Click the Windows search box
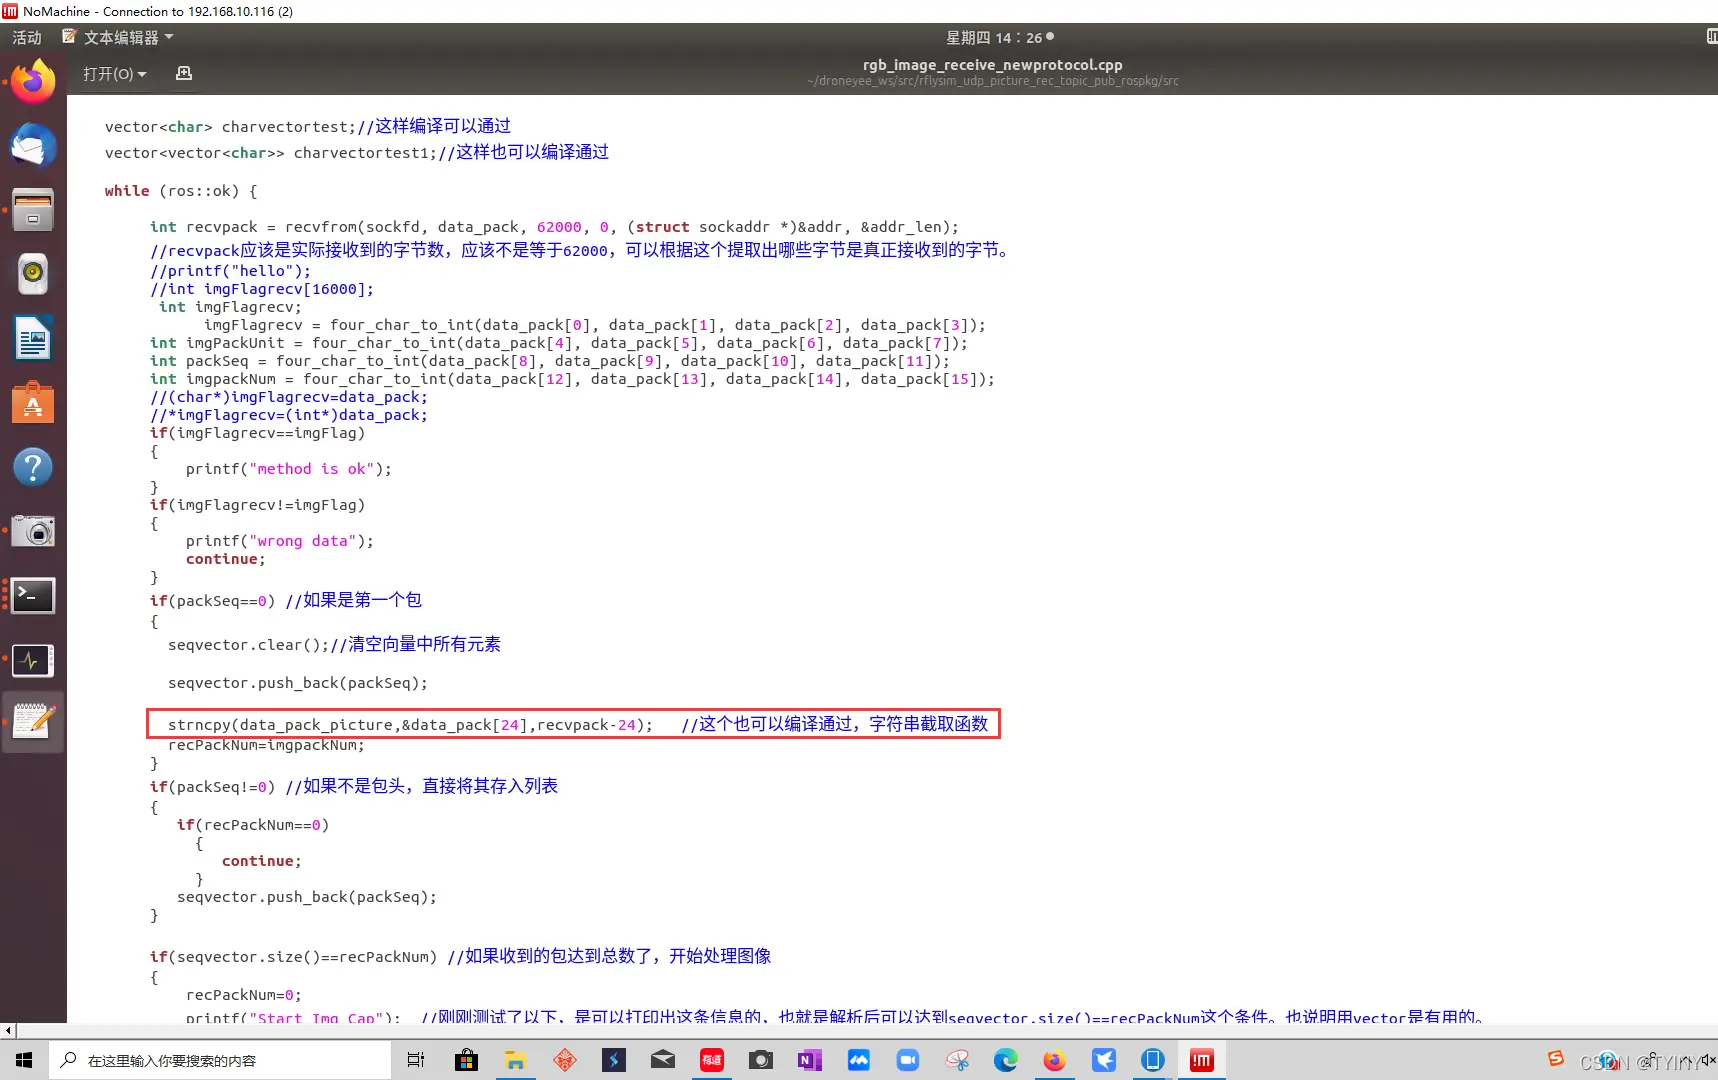The height and width of the screenshot is (1080, 1718). coord(220,1060)
